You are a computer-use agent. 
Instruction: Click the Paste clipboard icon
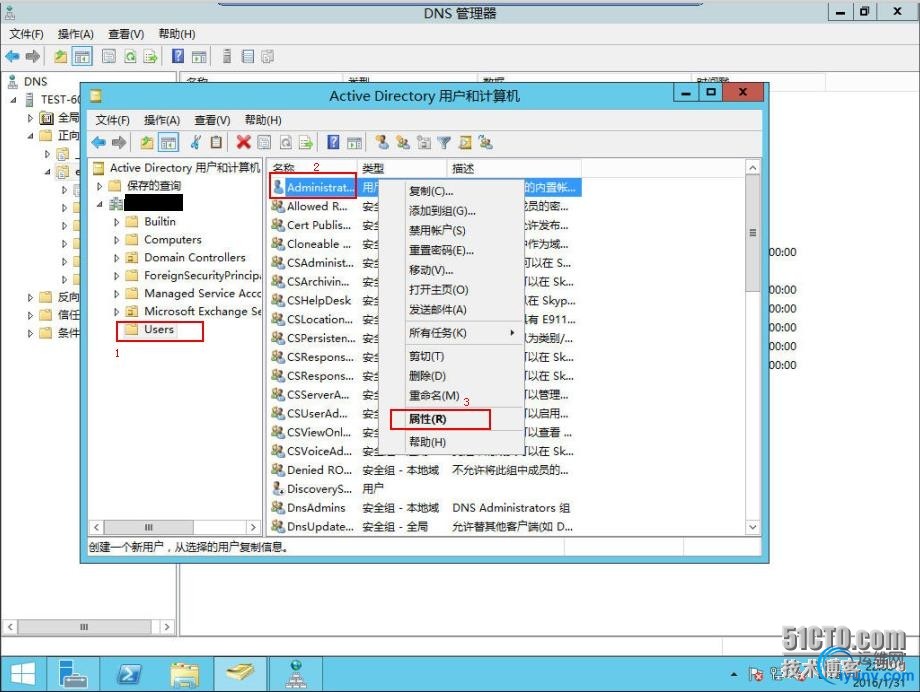(217, 143)
